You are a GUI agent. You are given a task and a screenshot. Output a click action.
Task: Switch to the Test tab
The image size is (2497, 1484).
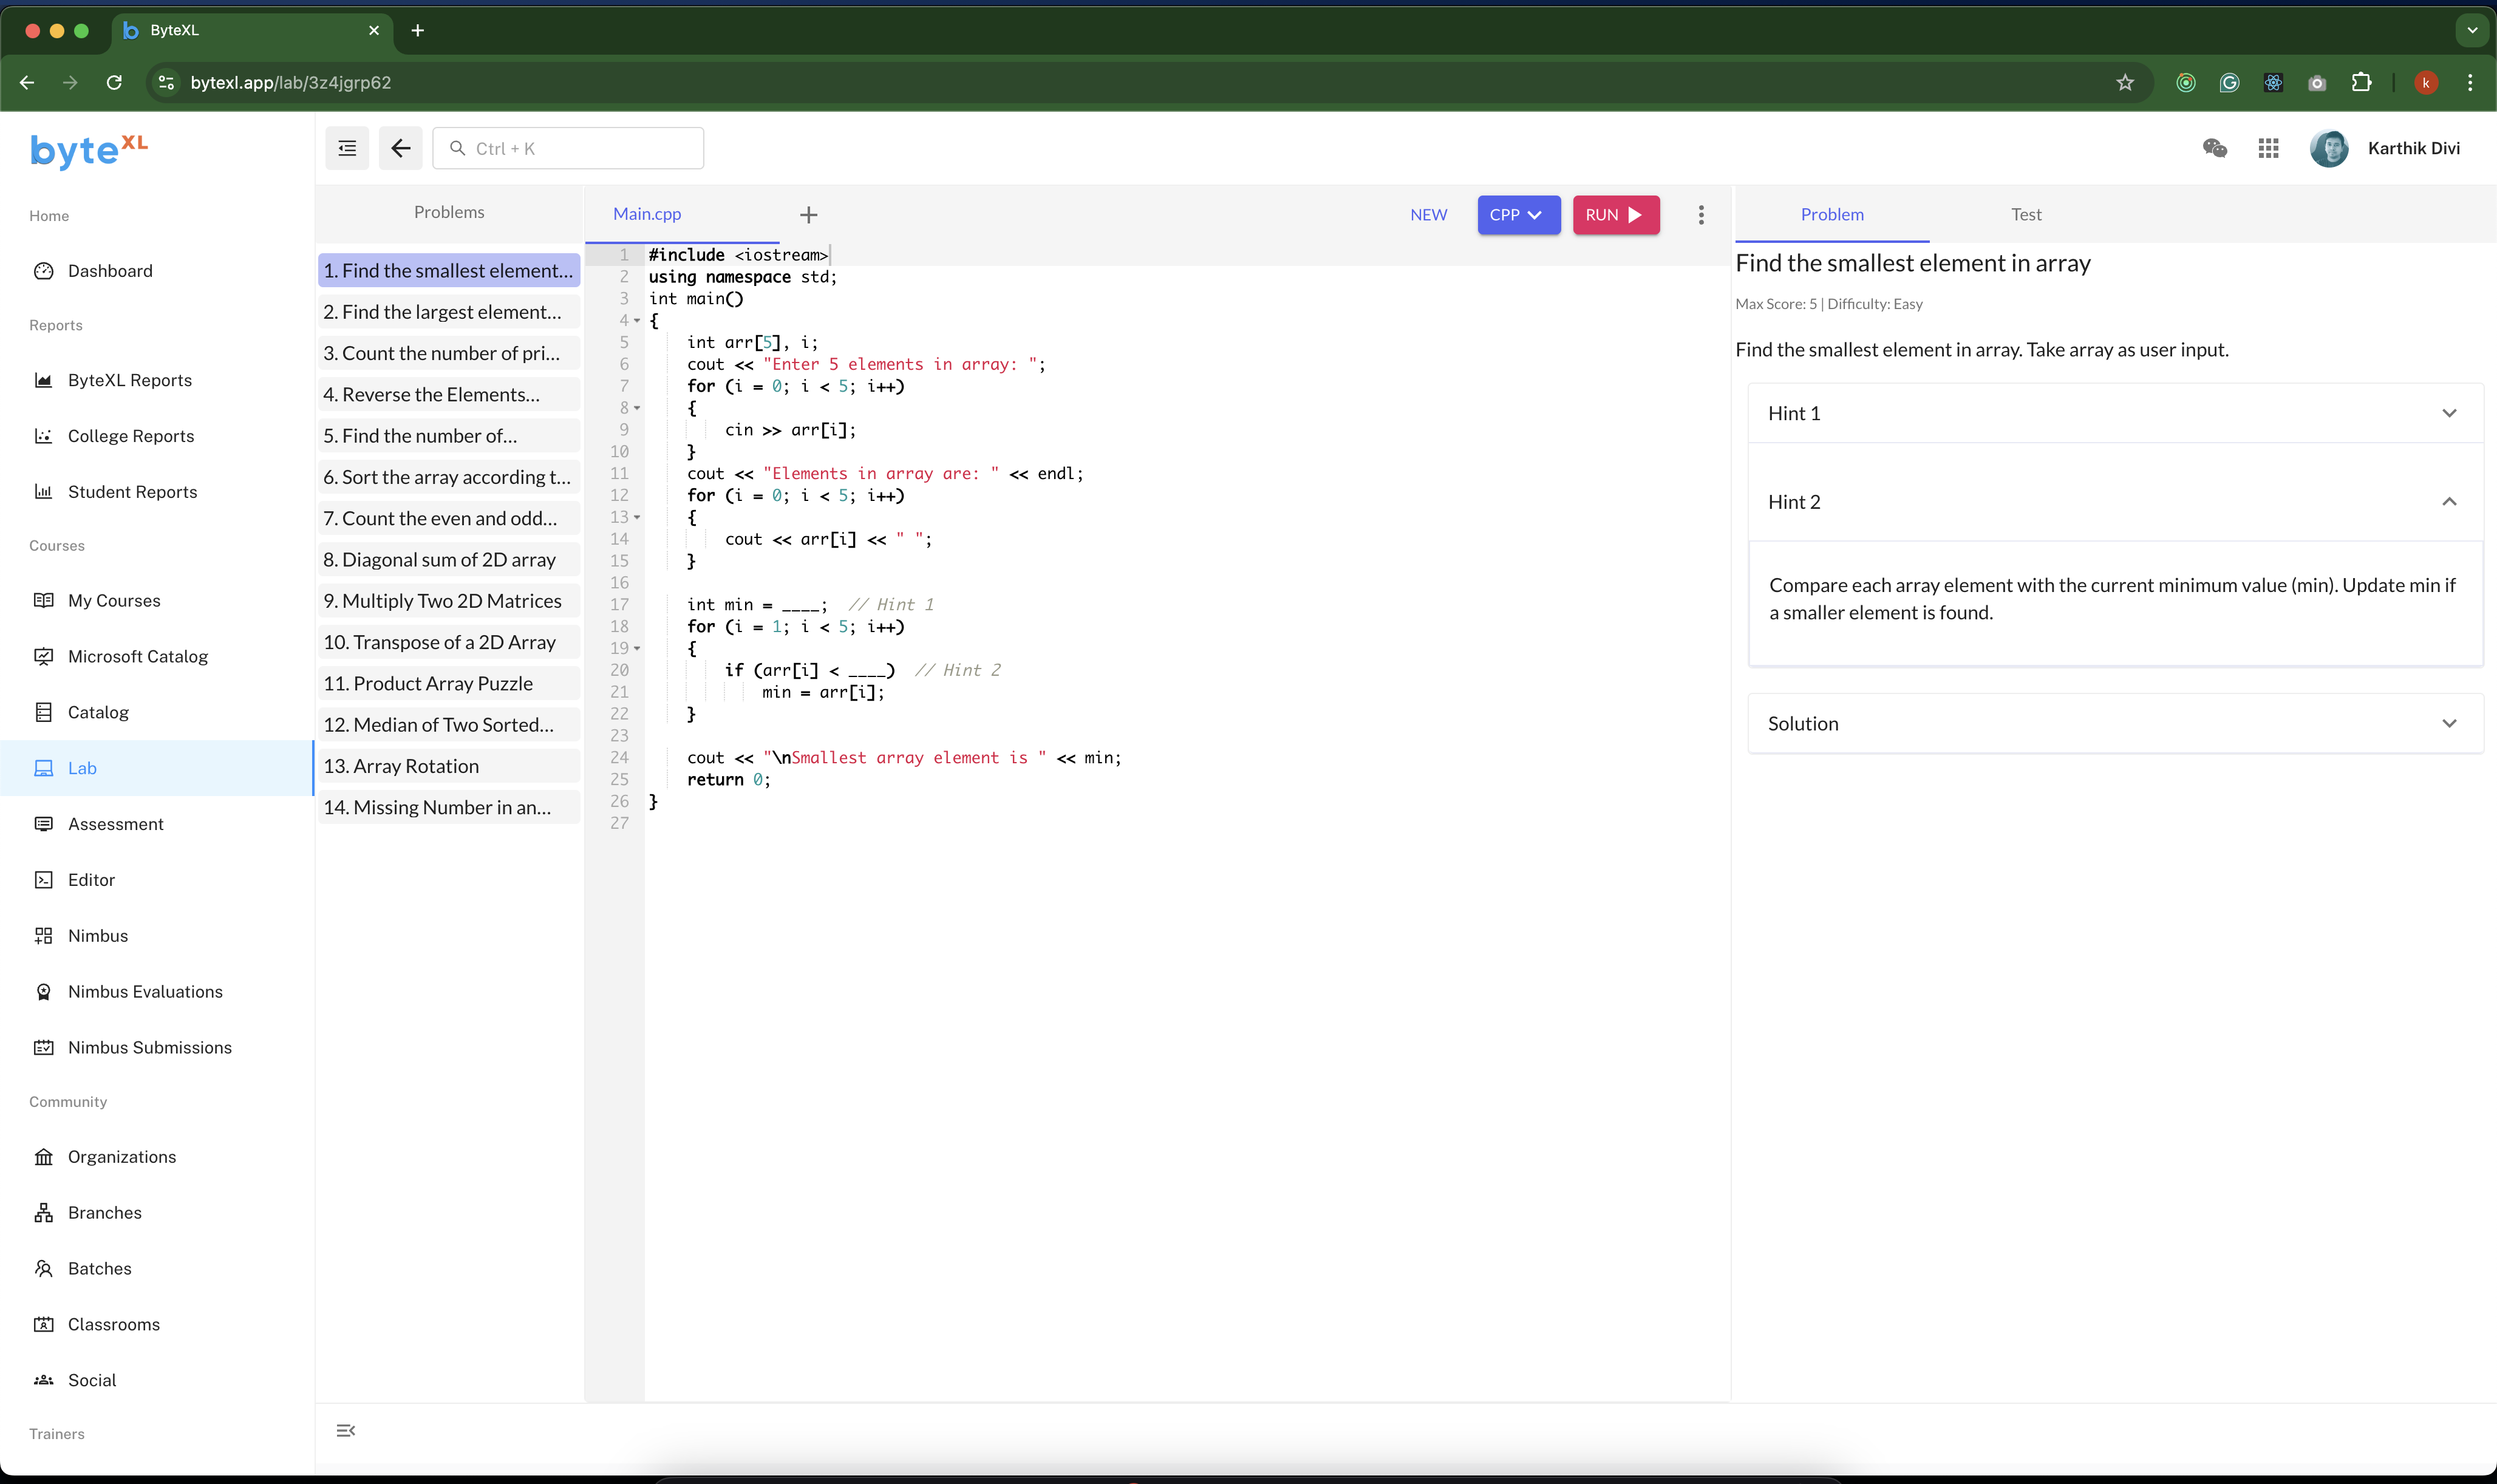pos(2027,214)
